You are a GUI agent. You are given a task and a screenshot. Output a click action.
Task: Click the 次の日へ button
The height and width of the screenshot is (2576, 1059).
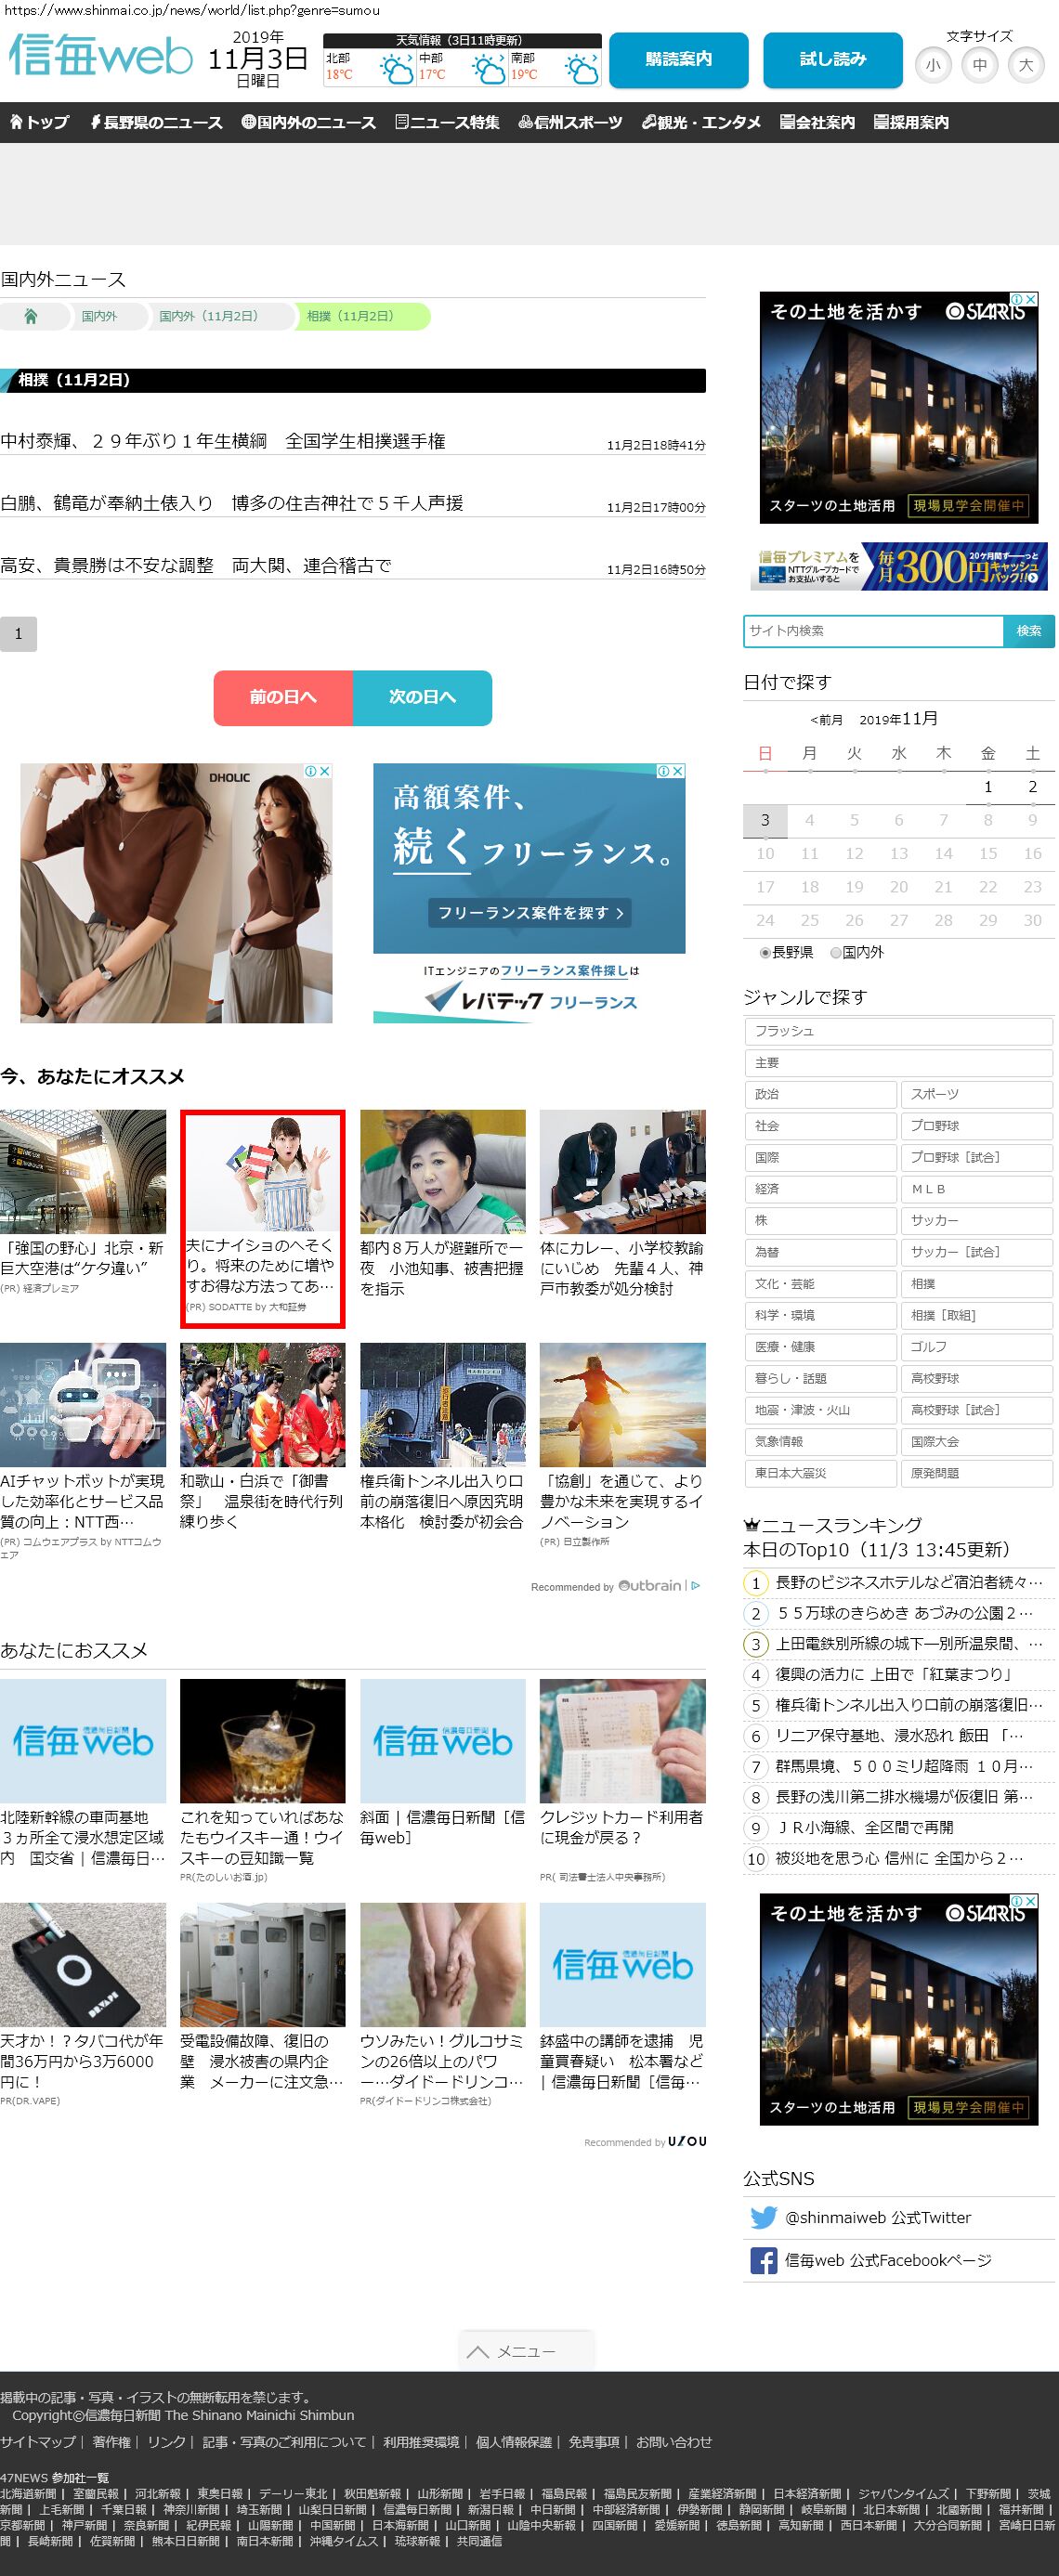pos(422,697)
